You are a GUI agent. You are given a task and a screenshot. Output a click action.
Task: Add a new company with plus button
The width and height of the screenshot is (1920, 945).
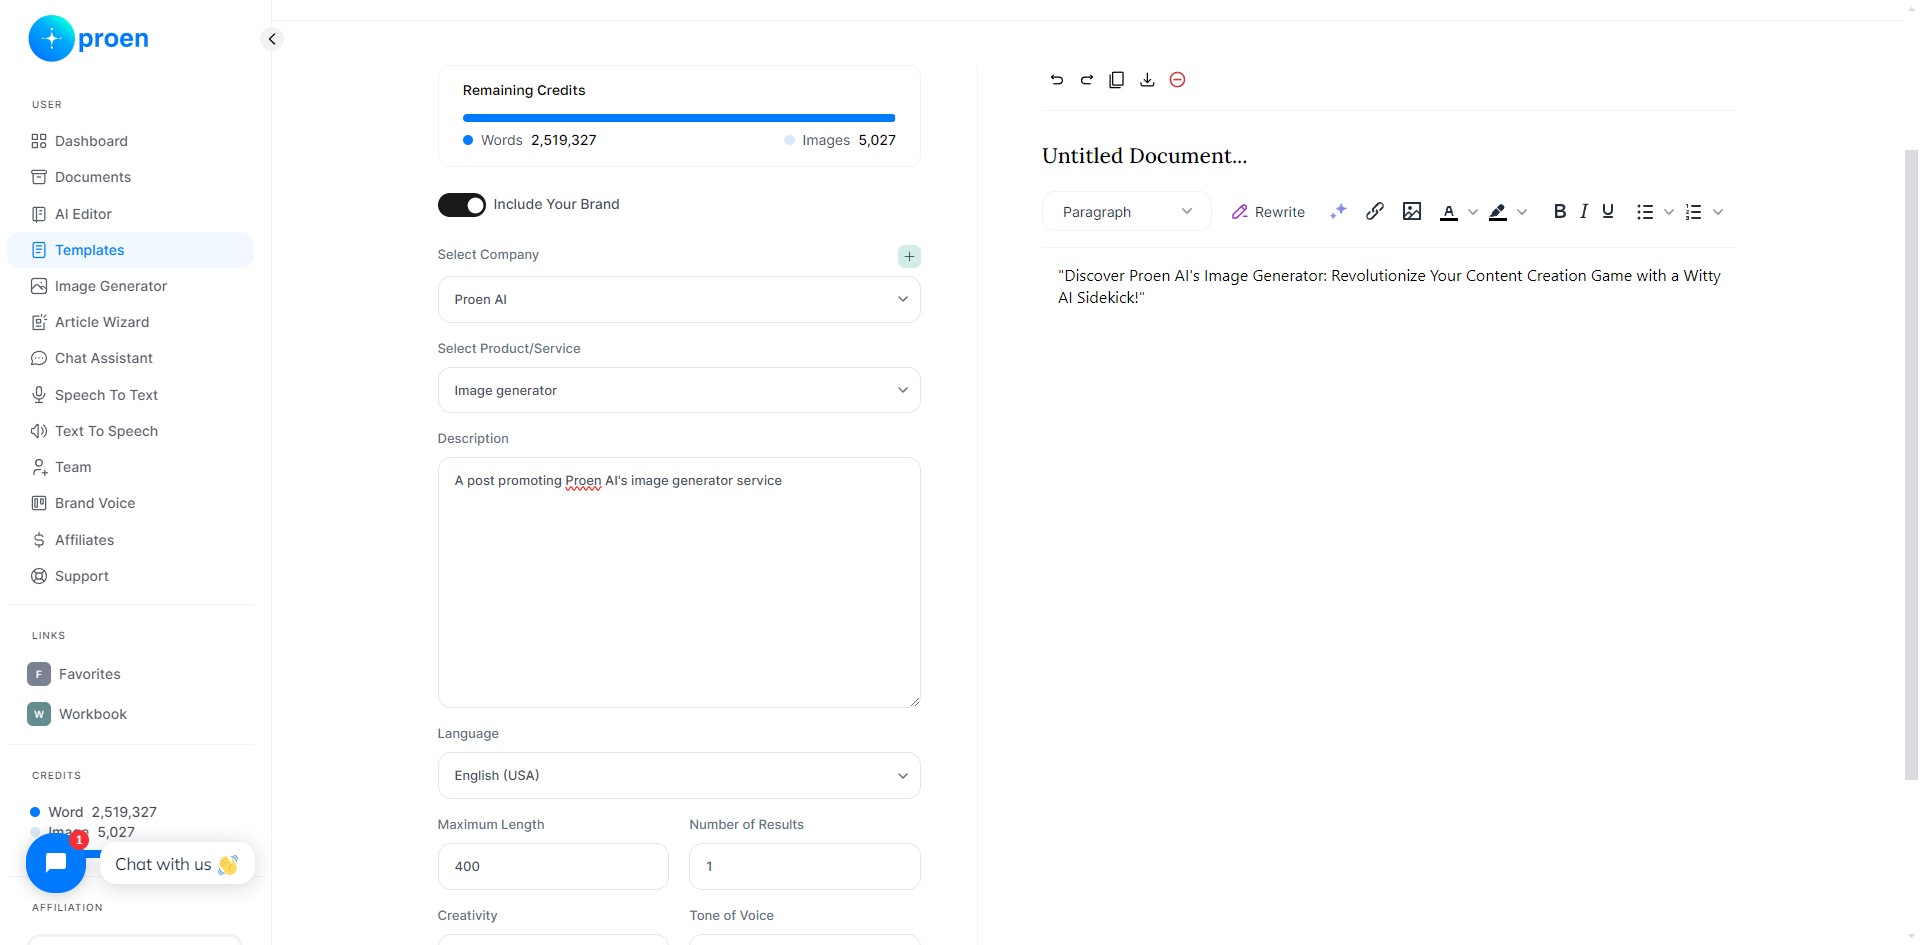909,257
